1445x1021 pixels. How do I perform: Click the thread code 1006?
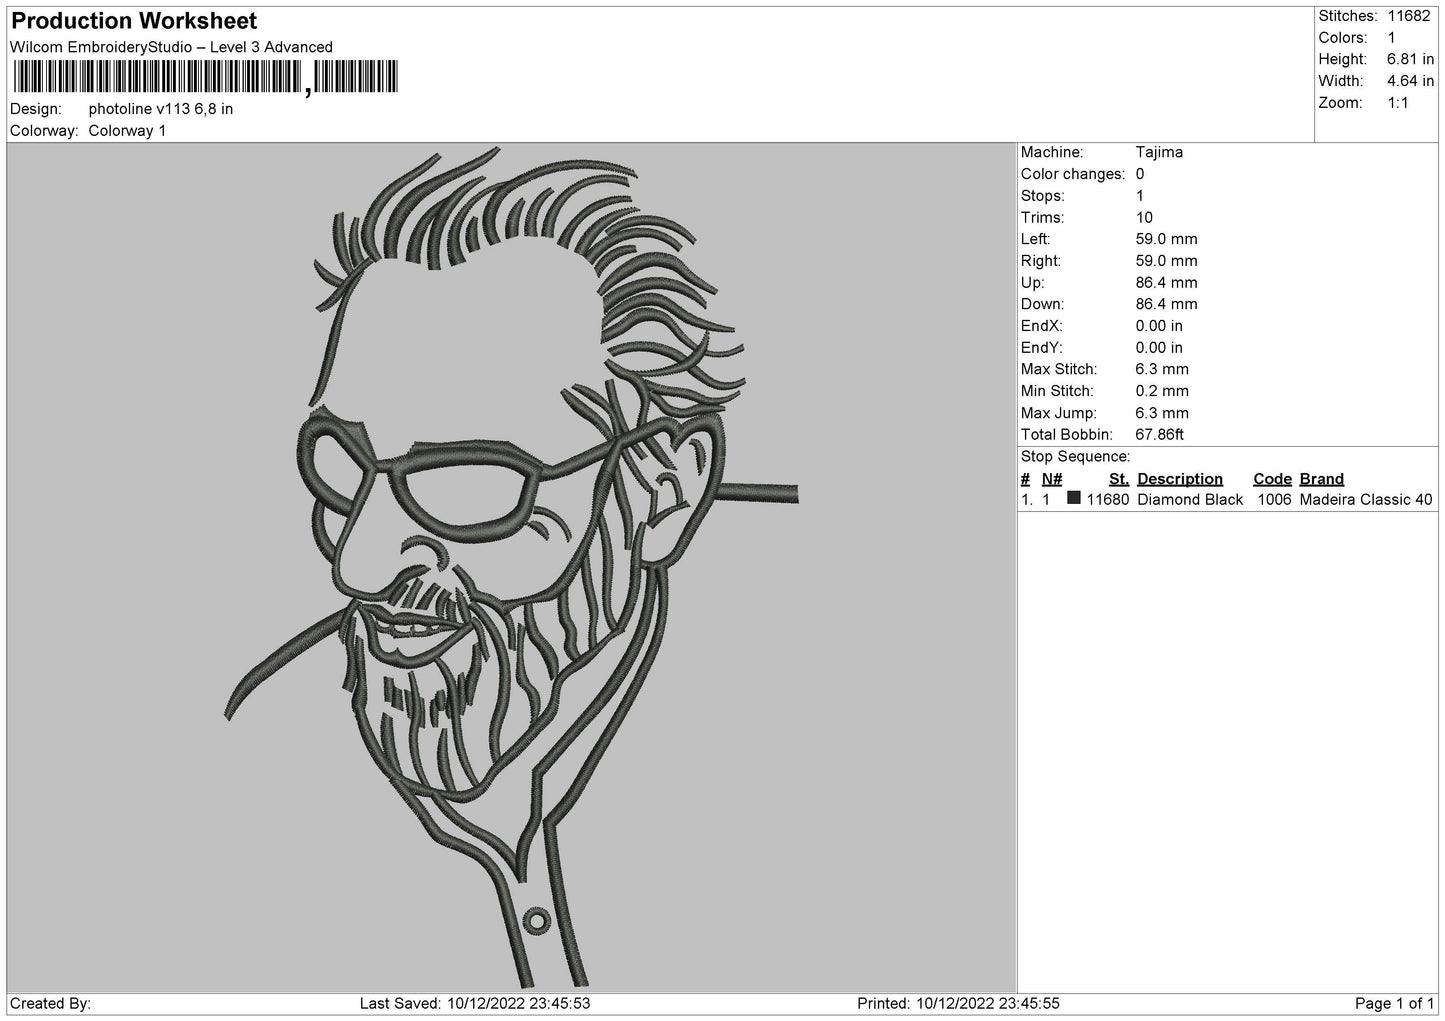tap(1274, 500)
